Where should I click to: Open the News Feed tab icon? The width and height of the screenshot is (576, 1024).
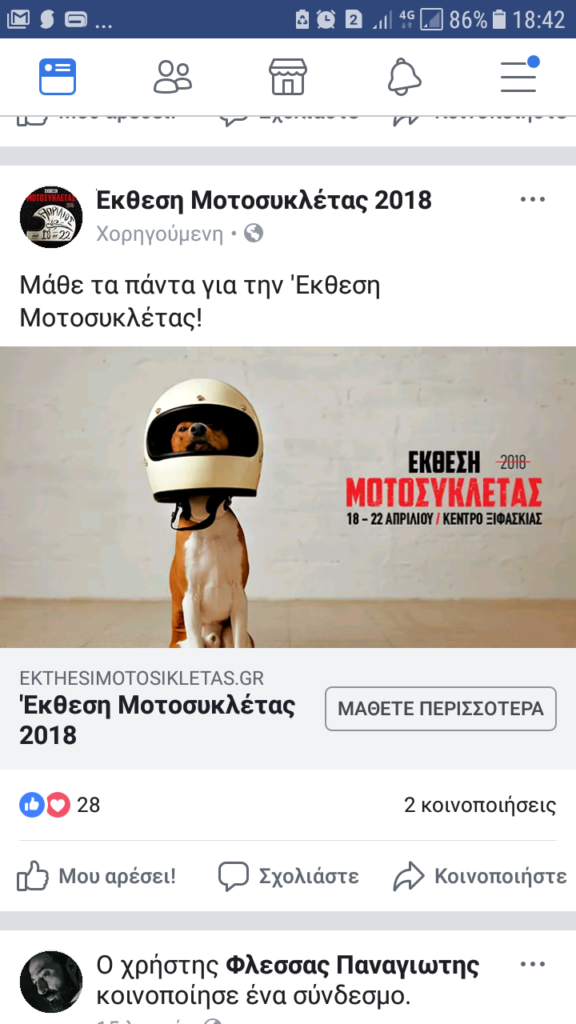click(x=57, y=77)
